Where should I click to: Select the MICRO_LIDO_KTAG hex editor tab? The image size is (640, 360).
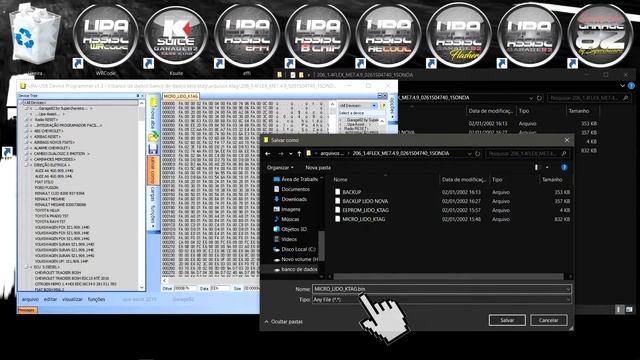pos(181,96)
